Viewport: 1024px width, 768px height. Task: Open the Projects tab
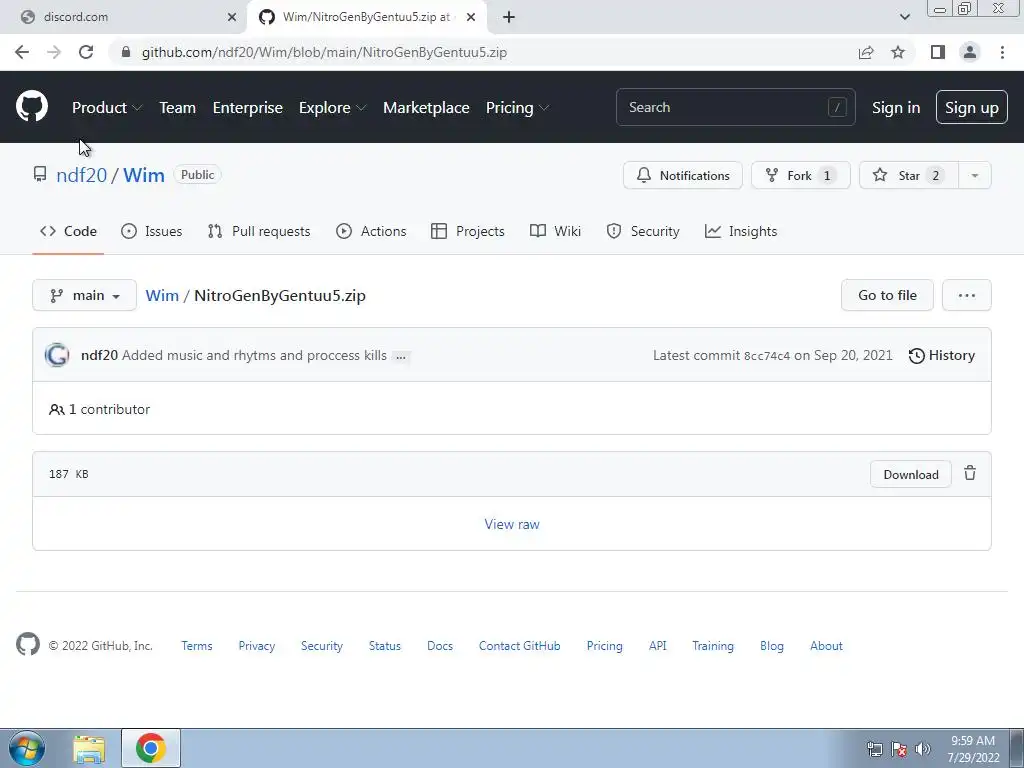[x=468, y=231]
